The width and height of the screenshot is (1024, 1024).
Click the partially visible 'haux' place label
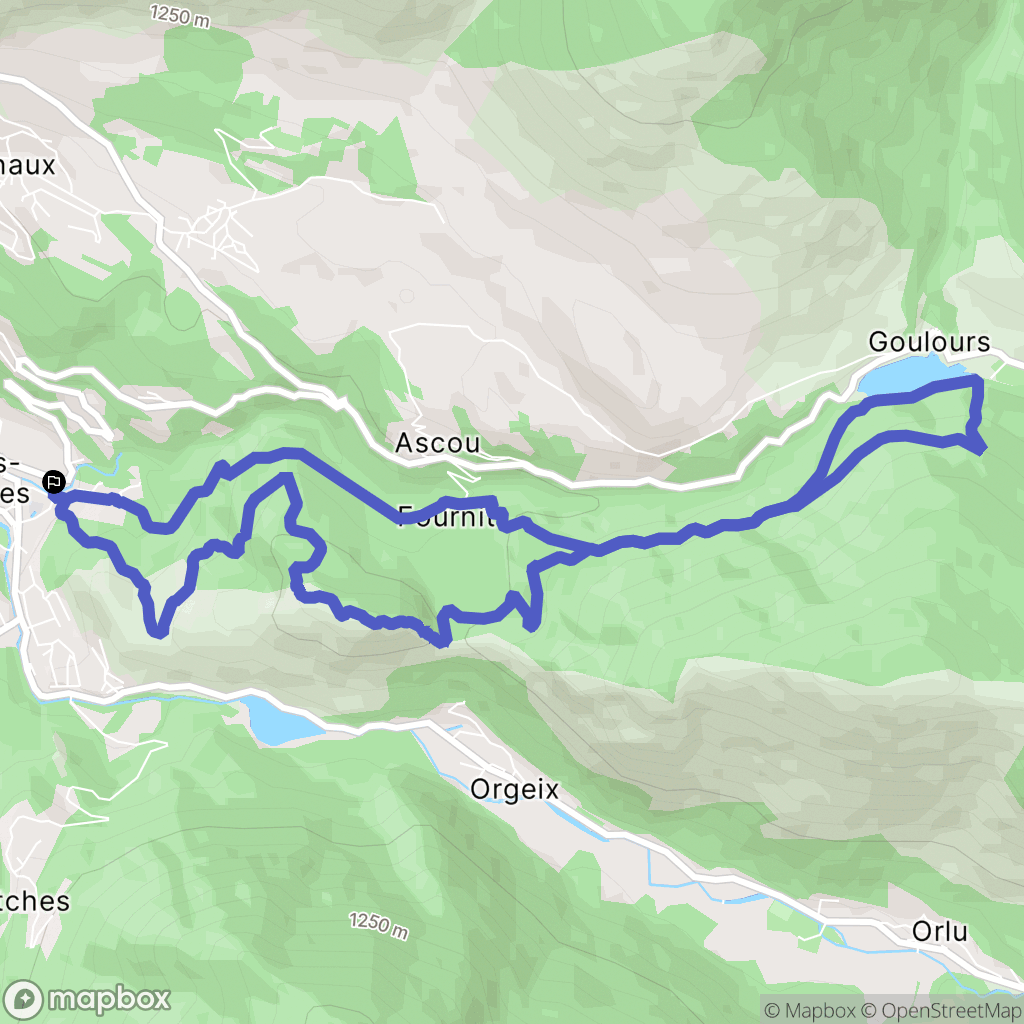click(27, 165)
